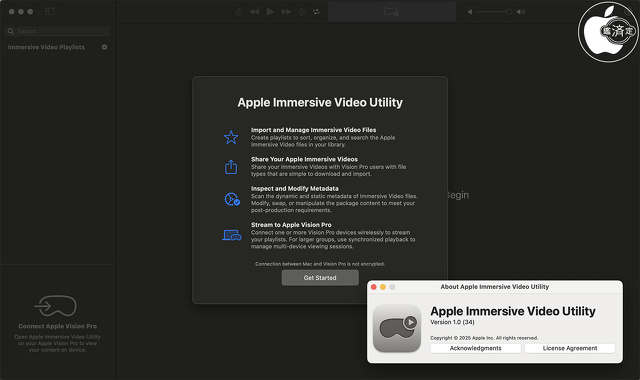Click the Version 1.0 (34) text
Viewport: 640px width, 380px height.
452,322
